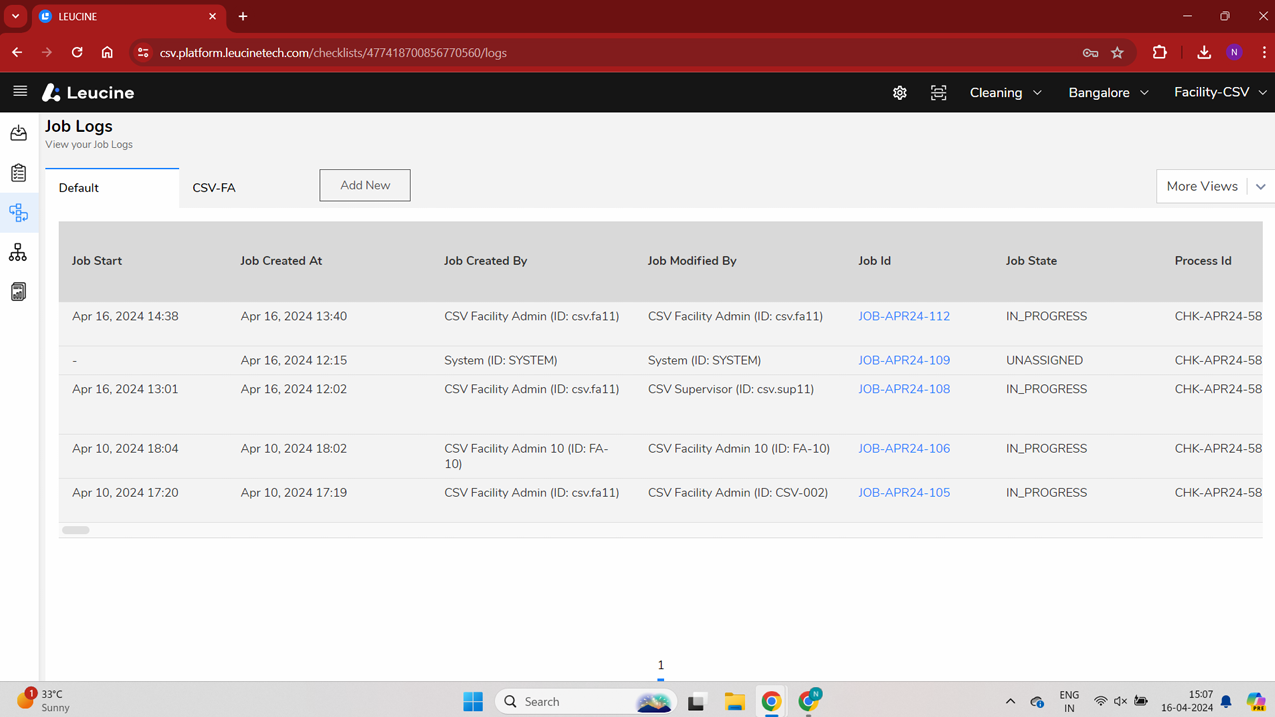Viewport: 1275px width, 717px height.
Task: Click the scan code icon near settings
Action: [938, 92]
